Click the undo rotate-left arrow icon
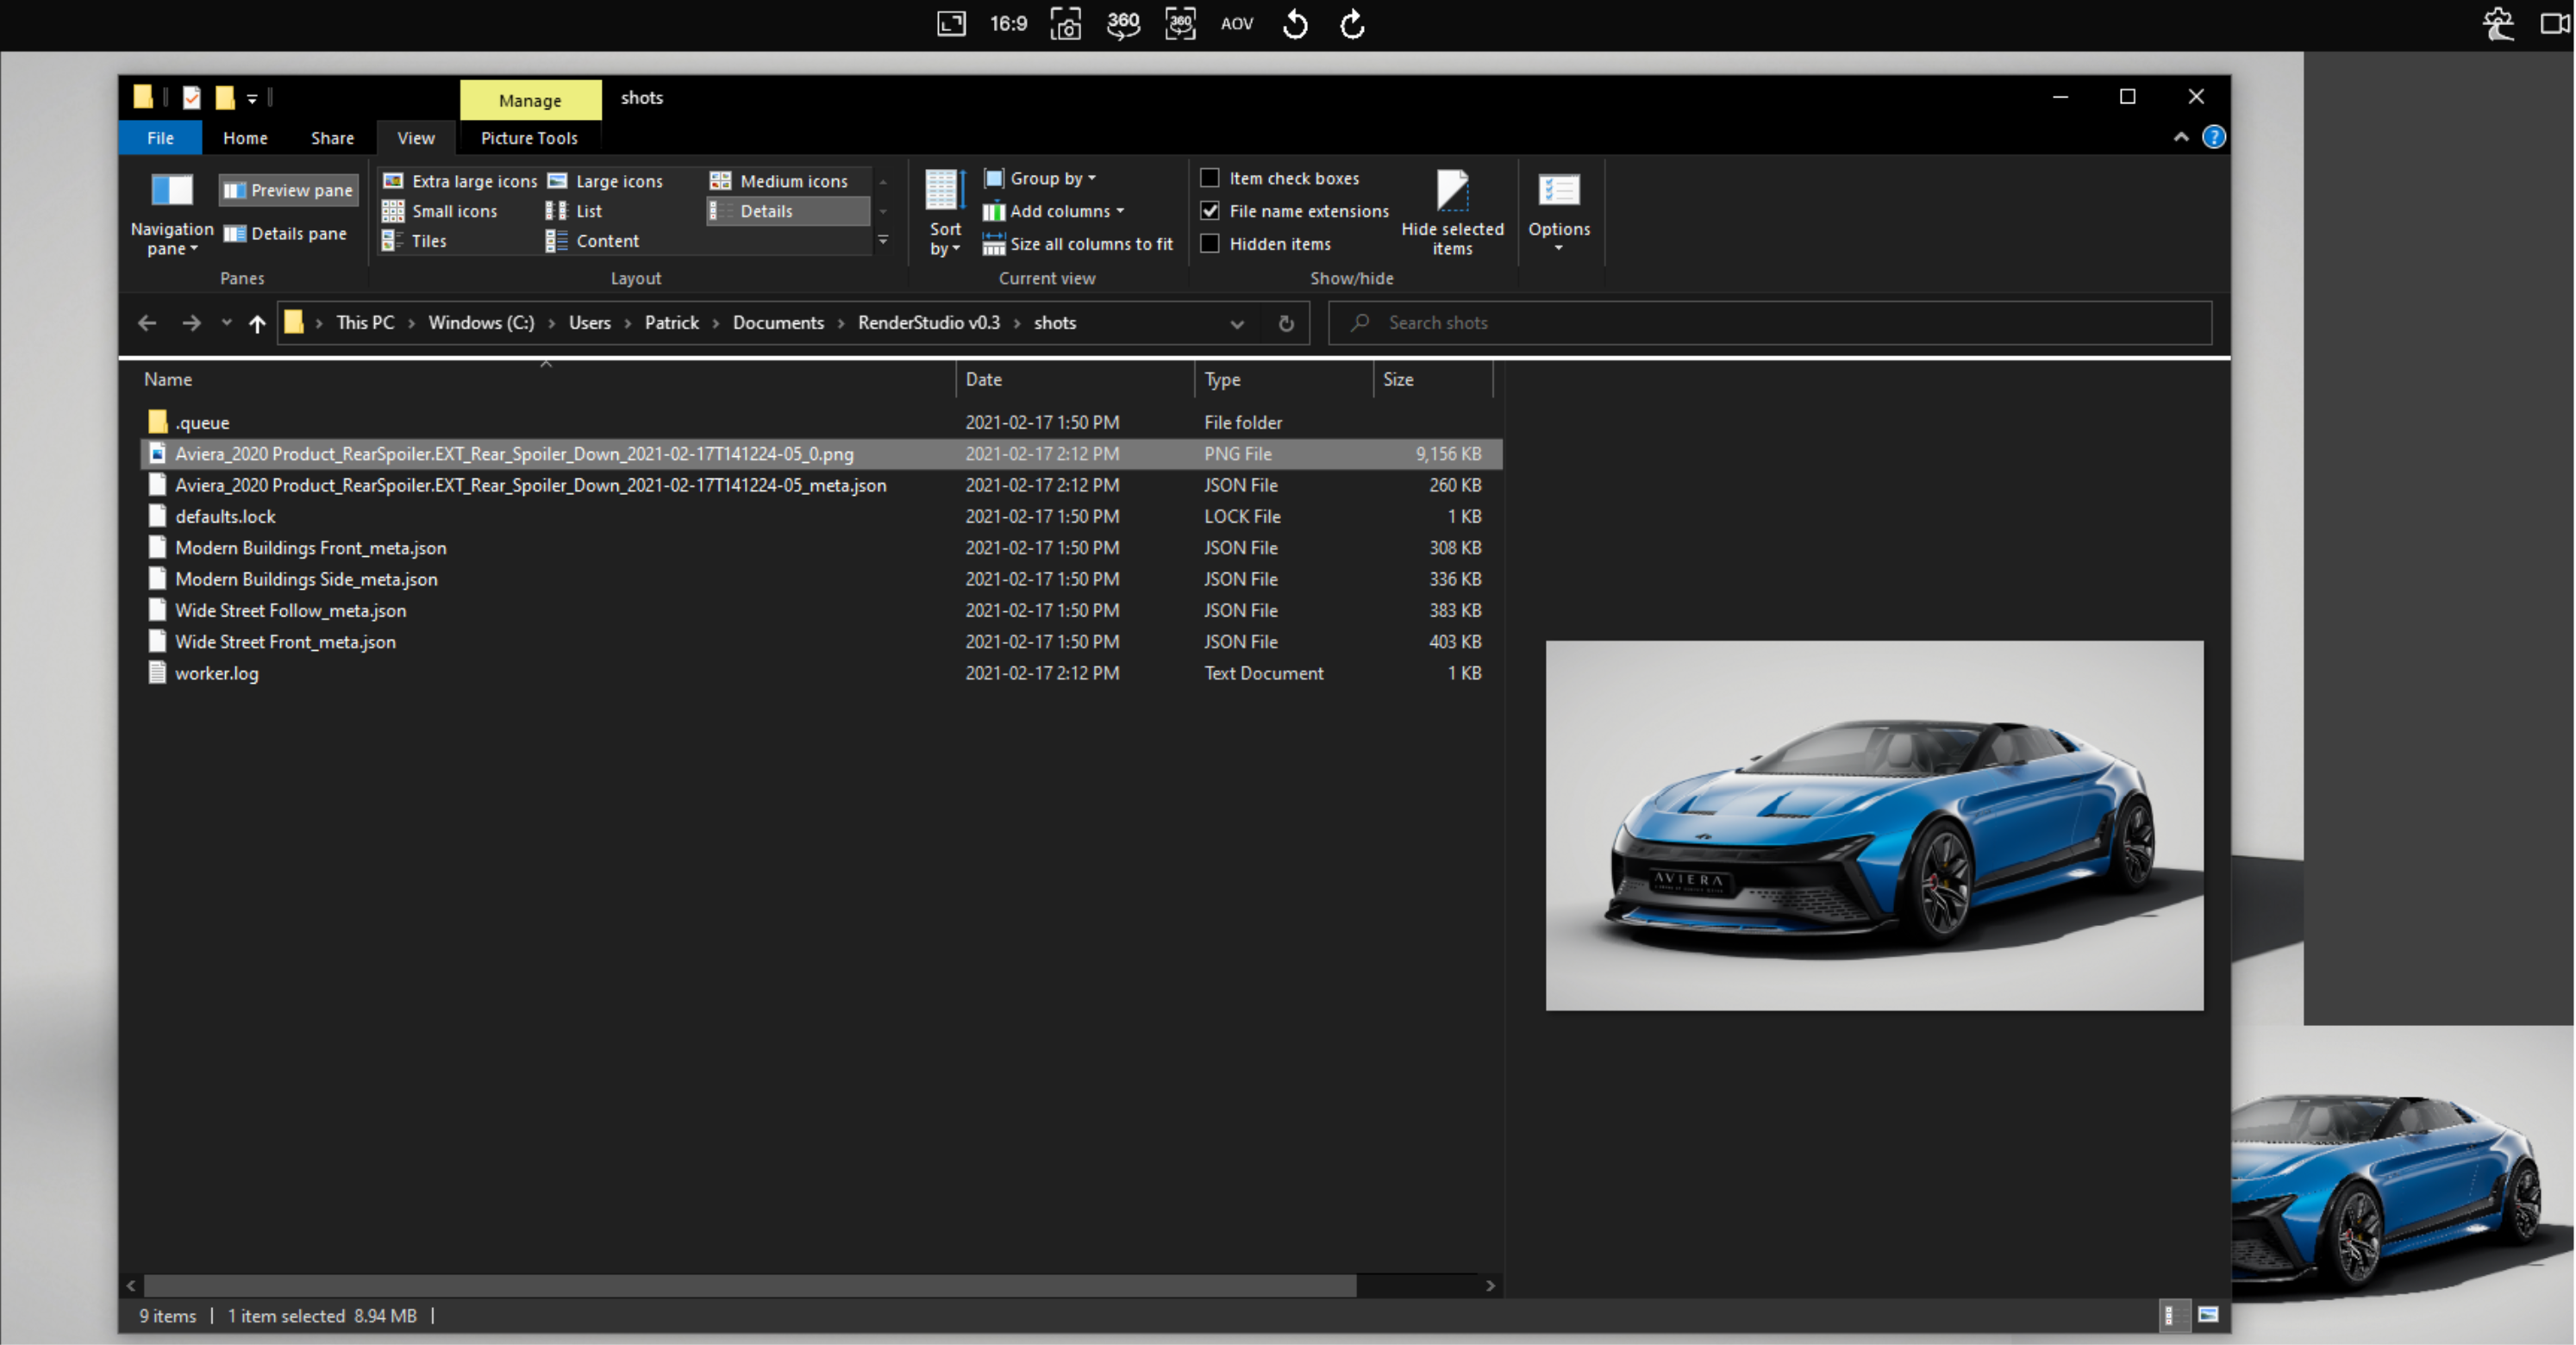Image resolution: width=2576 pixels, height=1345 pixels. coord(1295,24)
